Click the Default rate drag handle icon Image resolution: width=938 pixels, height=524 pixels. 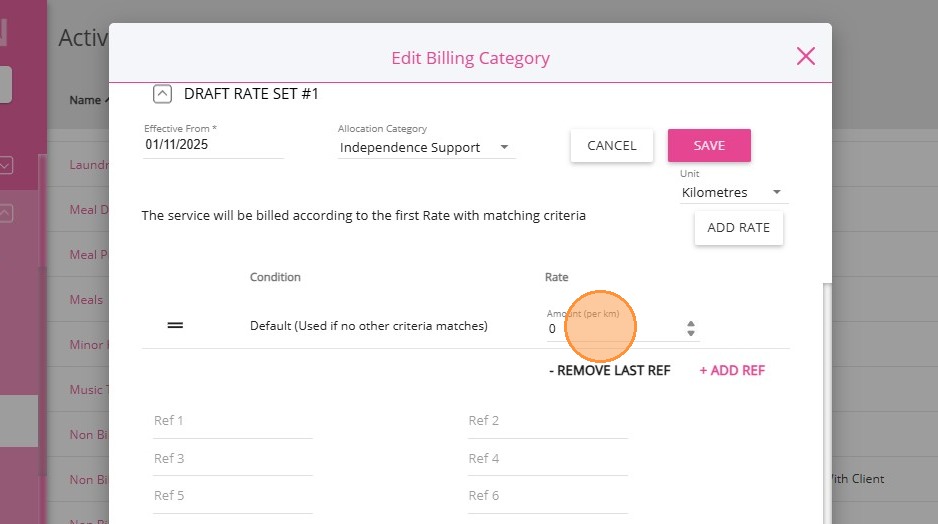tap(175, 326)
